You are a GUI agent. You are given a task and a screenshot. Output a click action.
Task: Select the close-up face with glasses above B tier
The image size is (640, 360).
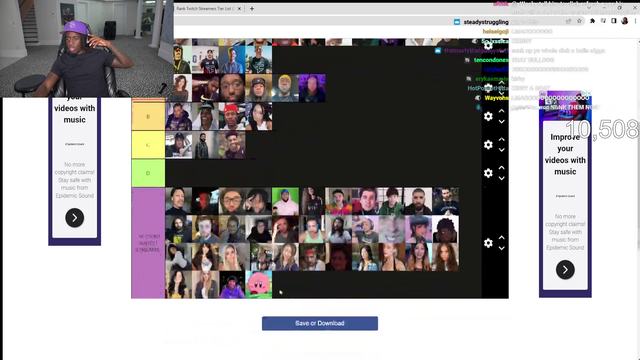(x=232, y=88)
